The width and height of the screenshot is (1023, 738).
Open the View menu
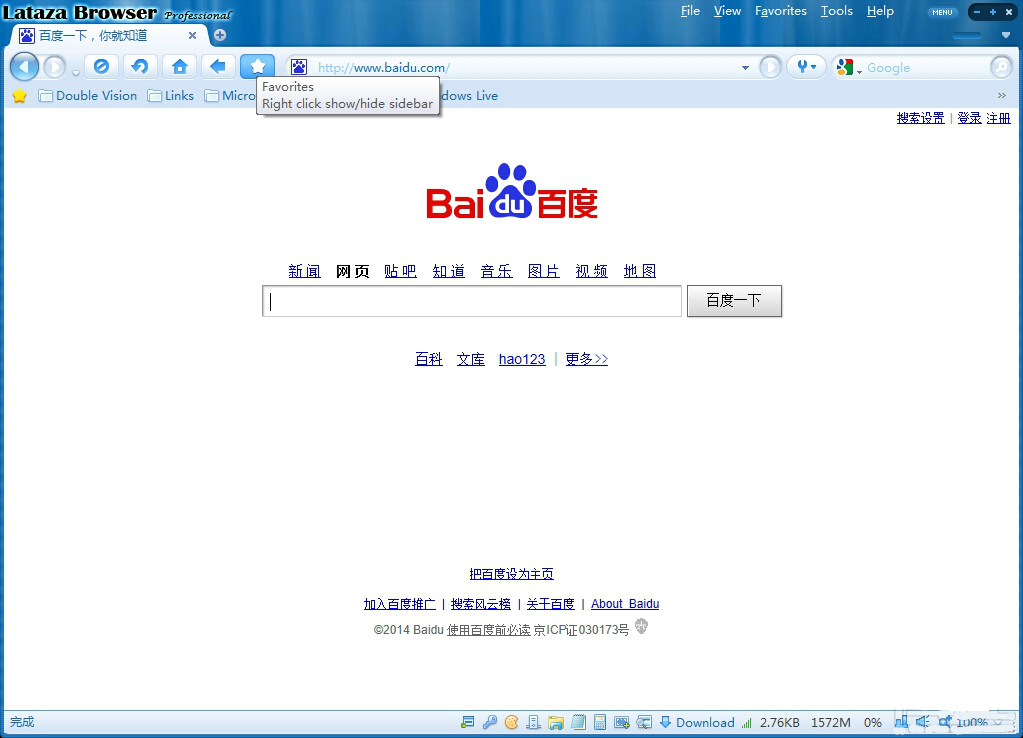coord(727,11)
